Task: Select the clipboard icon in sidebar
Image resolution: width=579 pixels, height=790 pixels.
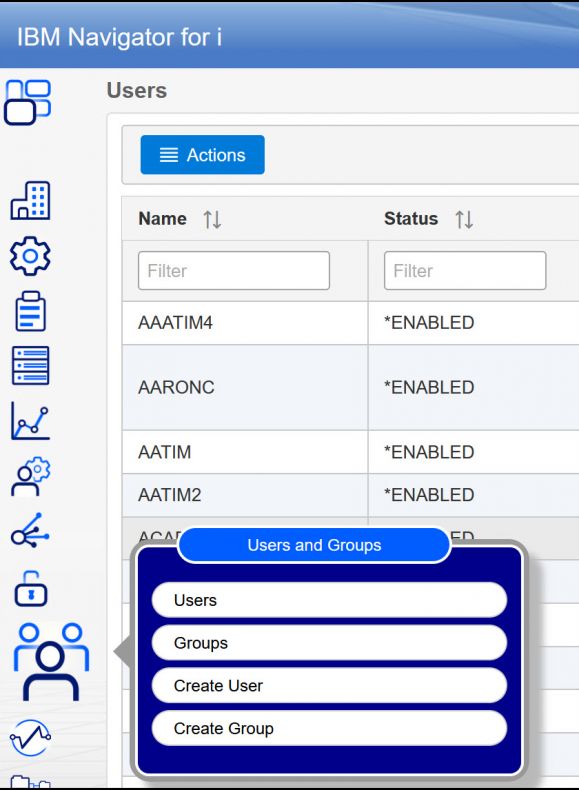Action: [x=30, y=311]
